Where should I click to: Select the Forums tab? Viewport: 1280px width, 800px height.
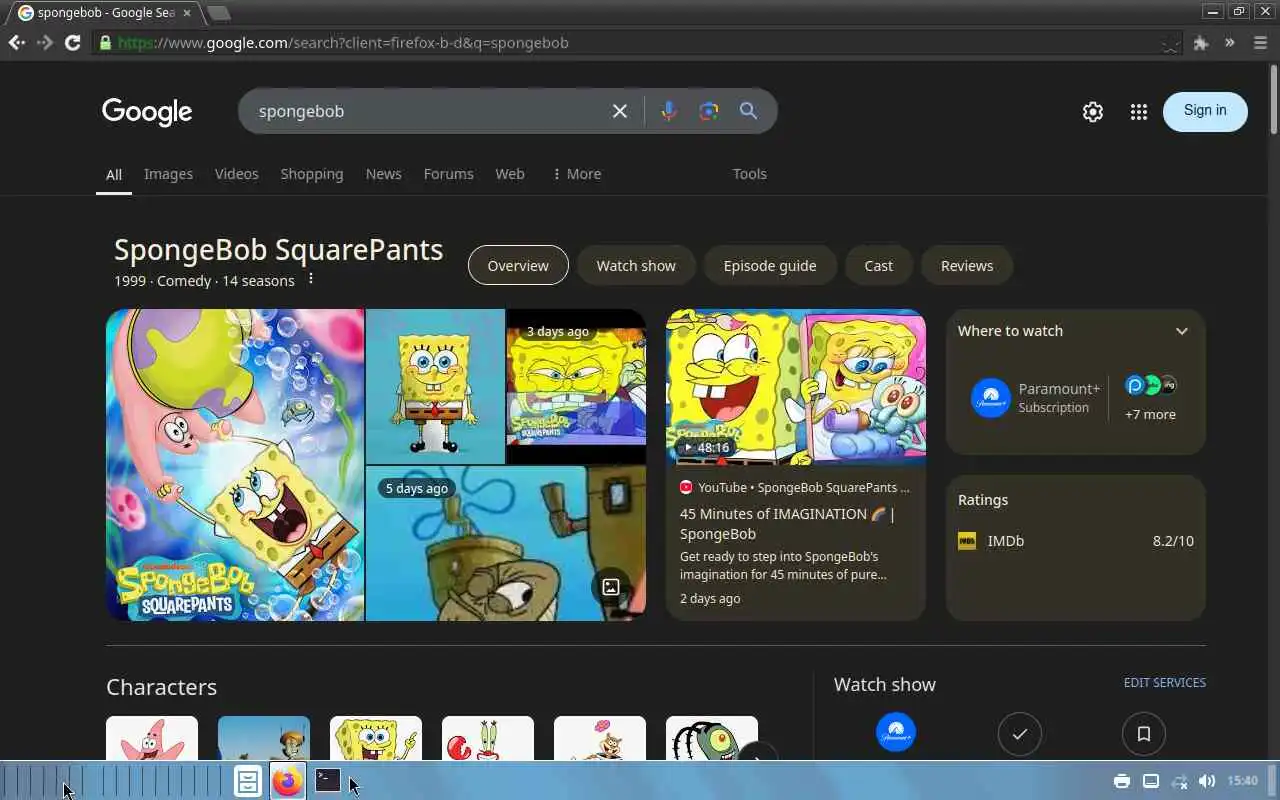(x=448, y=174)
